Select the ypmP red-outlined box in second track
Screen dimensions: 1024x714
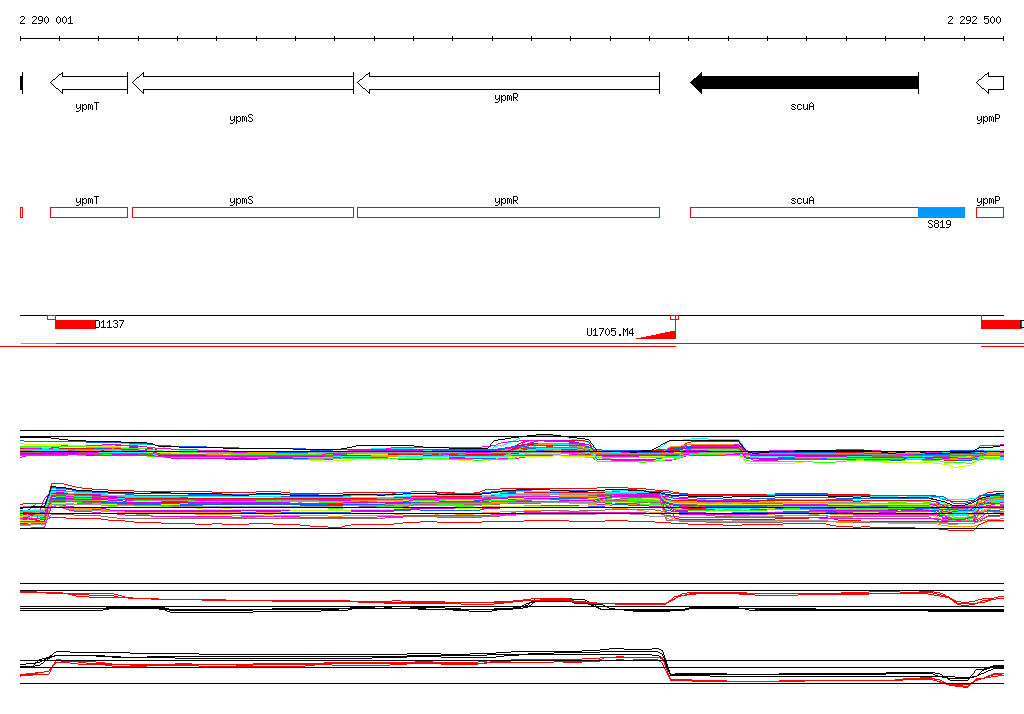(990, 212)
